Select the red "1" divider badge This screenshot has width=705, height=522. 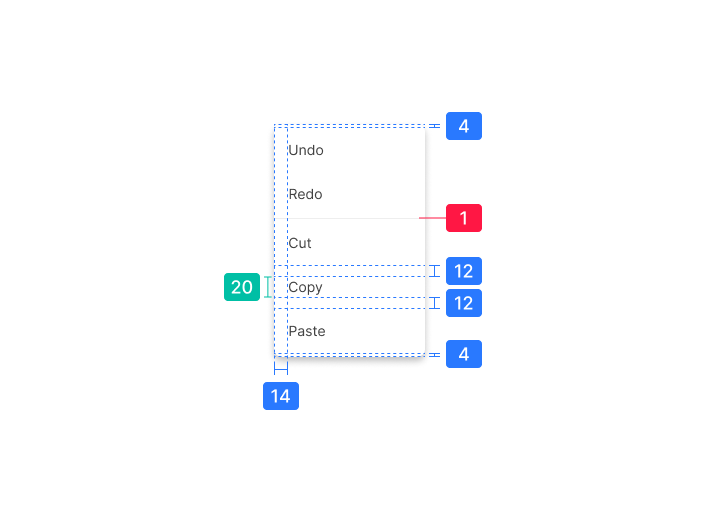pyautogui.click(x=464, y=218)
